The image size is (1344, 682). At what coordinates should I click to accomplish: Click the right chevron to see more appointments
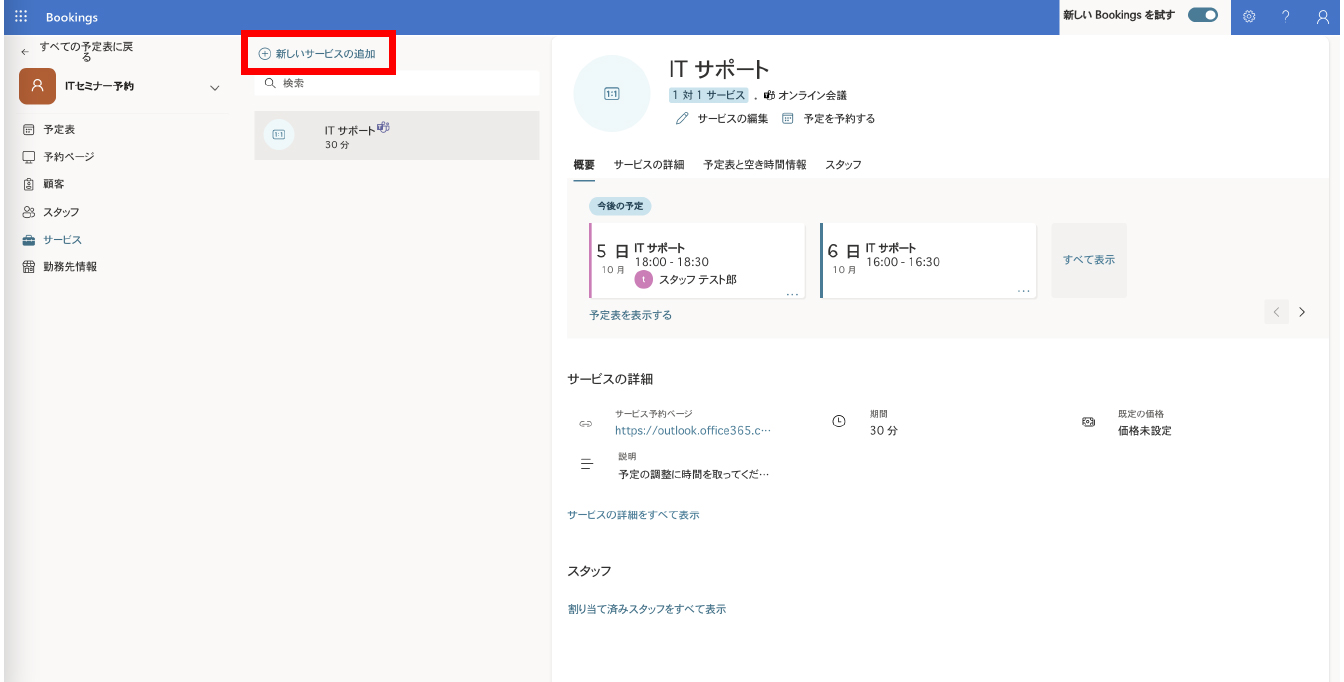[1302, 311]
